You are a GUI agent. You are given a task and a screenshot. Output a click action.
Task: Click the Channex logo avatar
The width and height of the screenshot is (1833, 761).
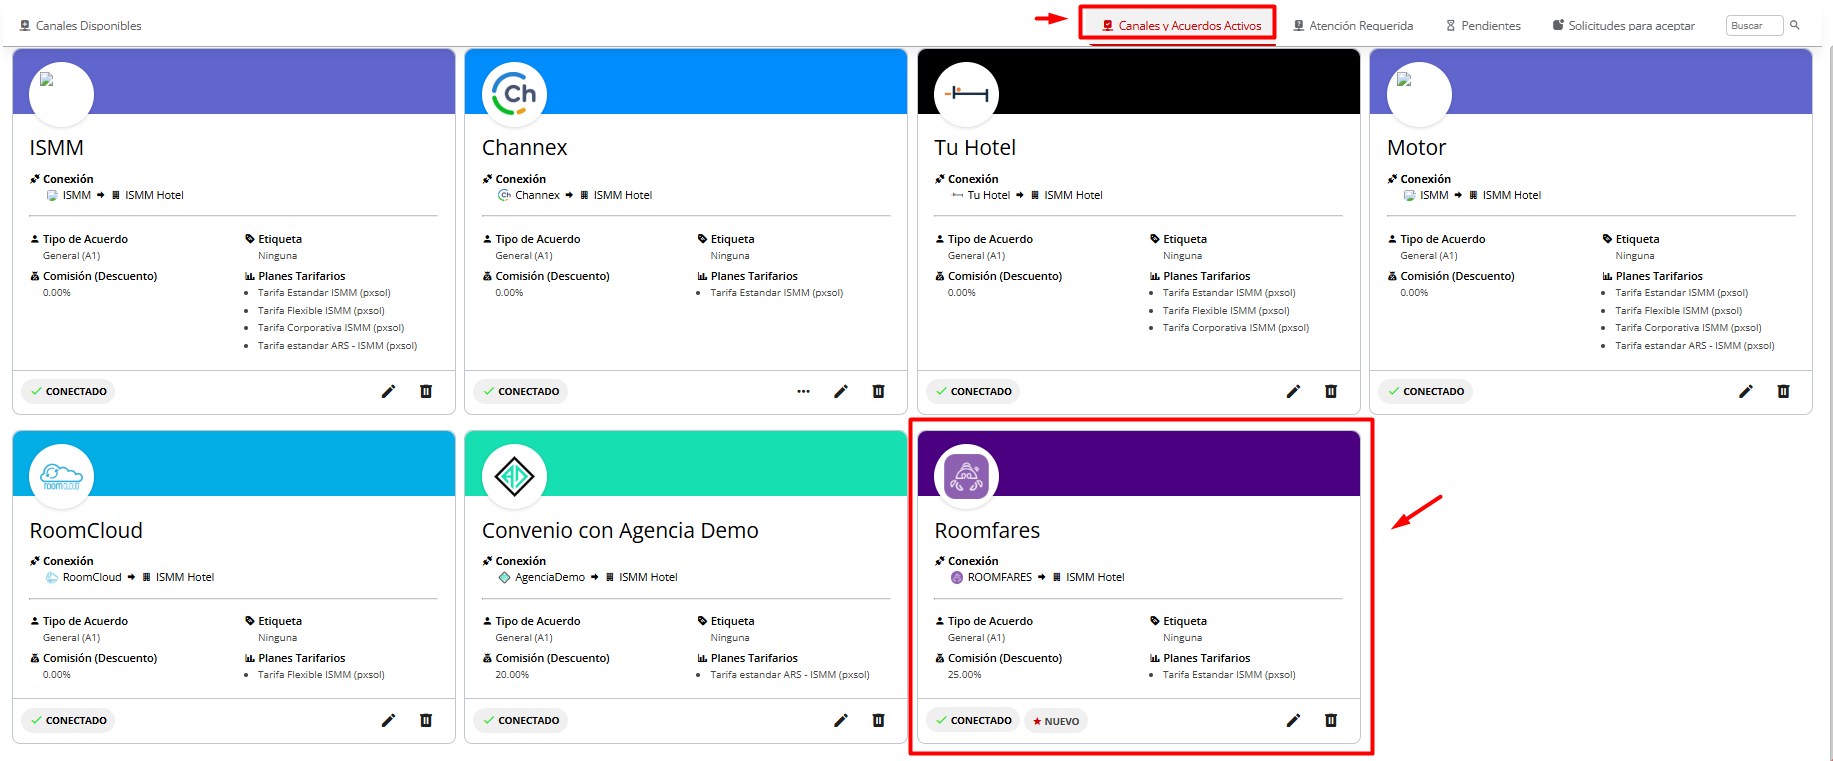point(514,94)
